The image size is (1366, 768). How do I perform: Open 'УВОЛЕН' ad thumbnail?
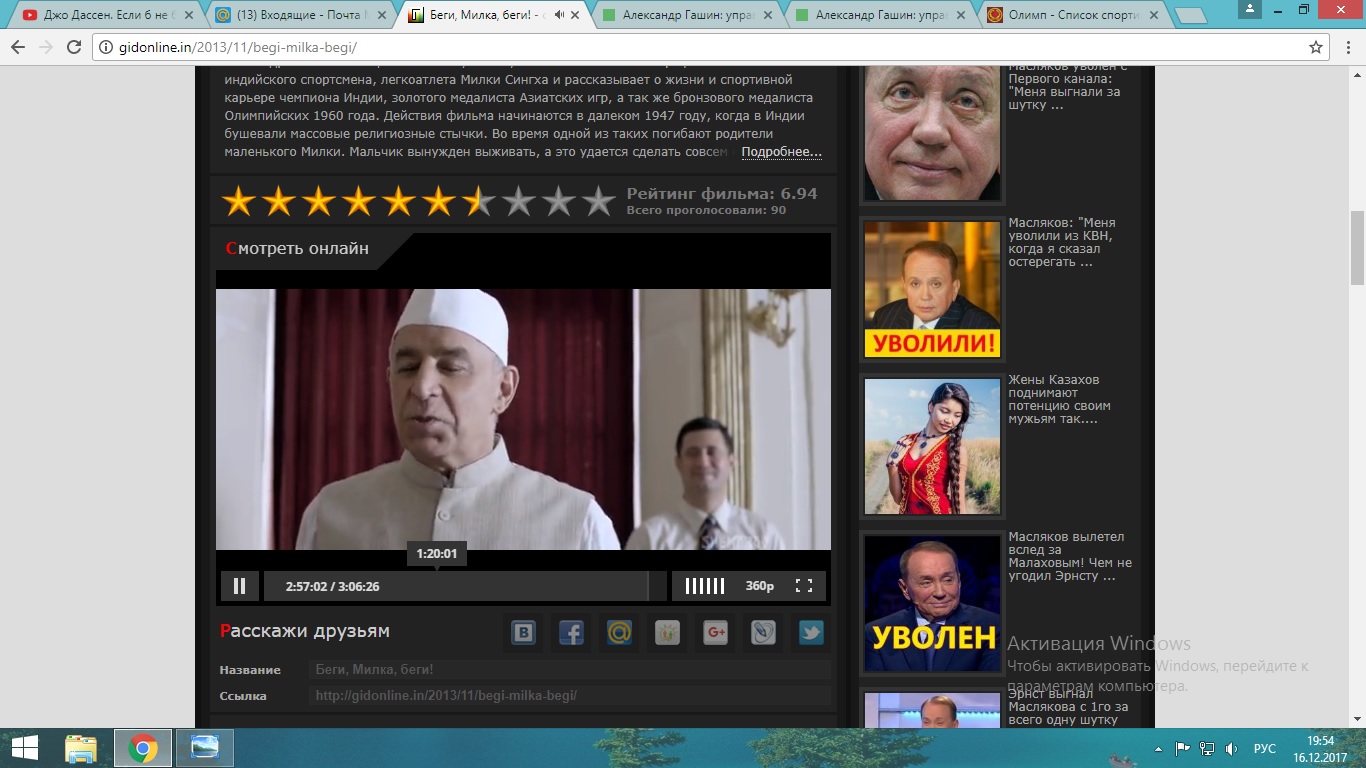pos(932,603)
